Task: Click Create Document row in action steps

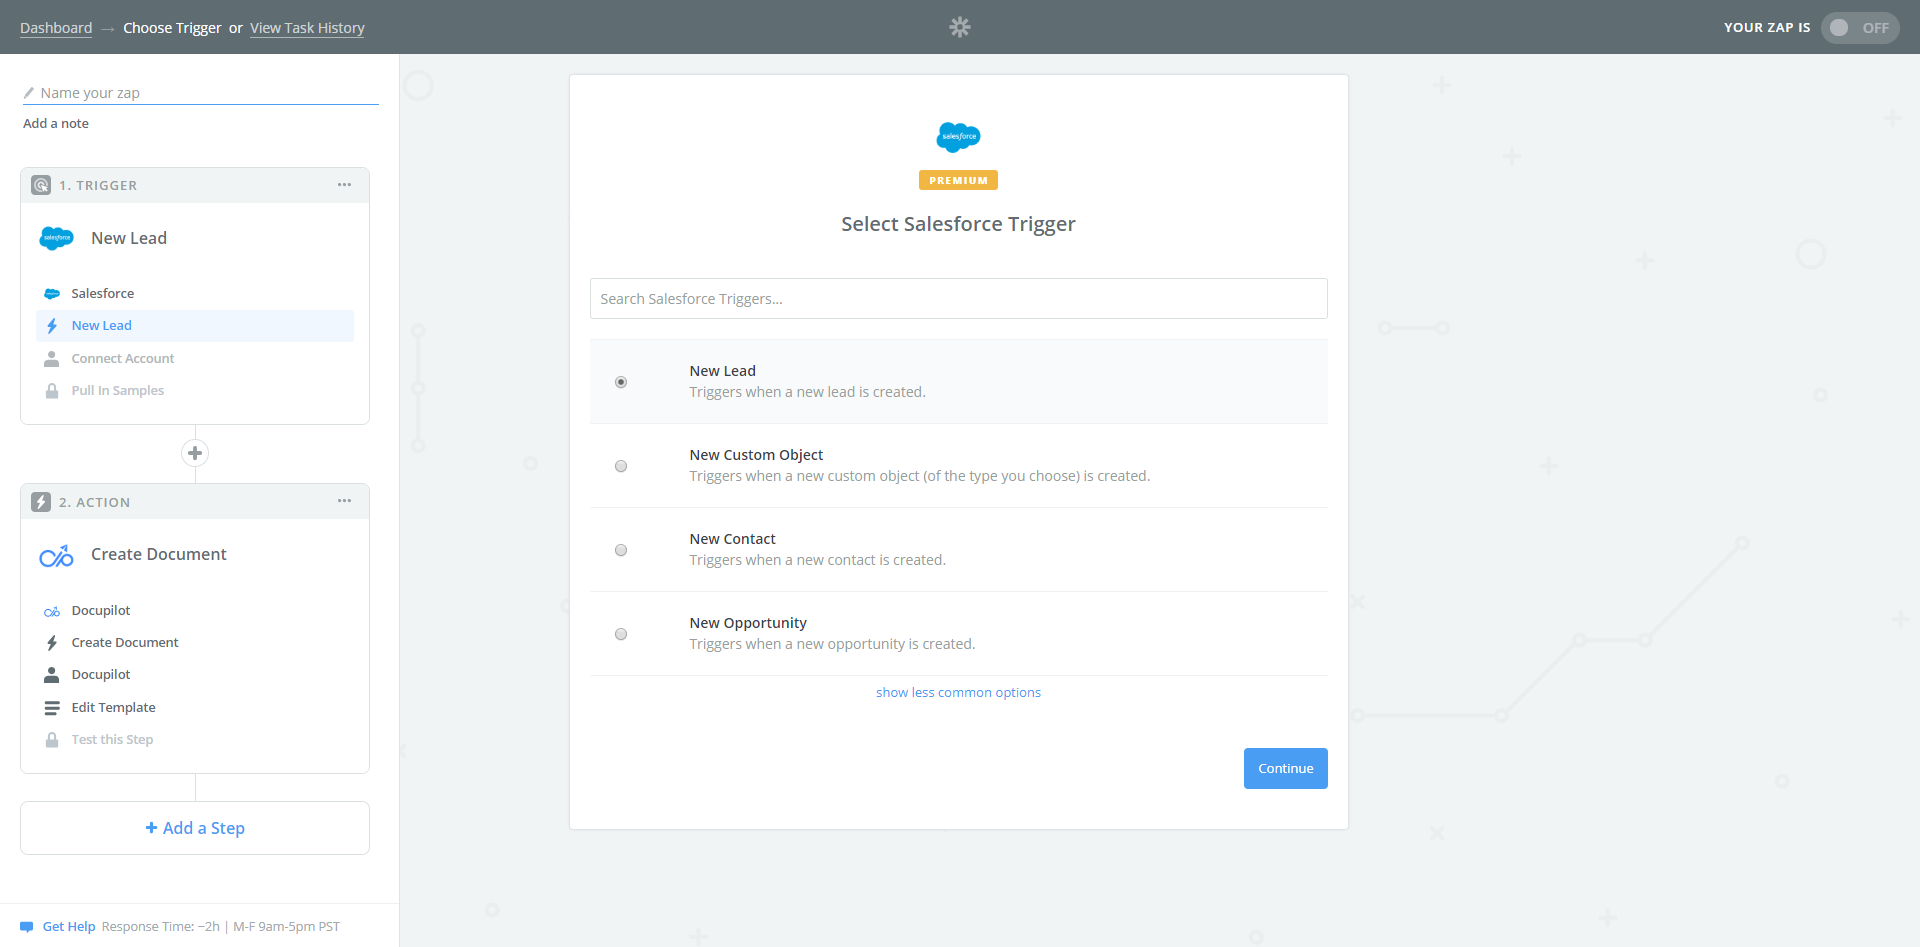Action: 195,643
